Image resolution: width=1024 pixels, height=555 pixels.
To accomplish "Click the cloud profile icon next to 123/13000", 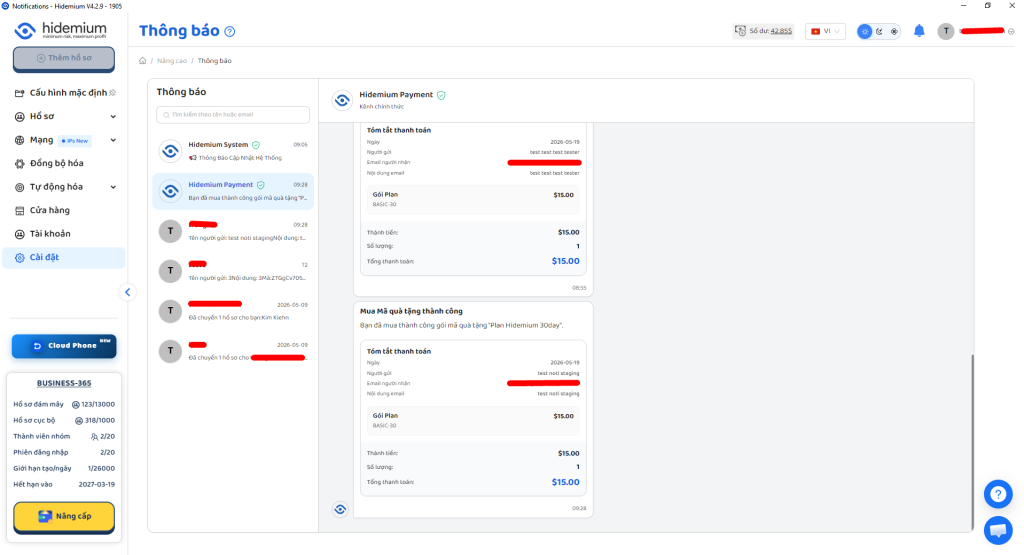I will [x=76, y=405].
